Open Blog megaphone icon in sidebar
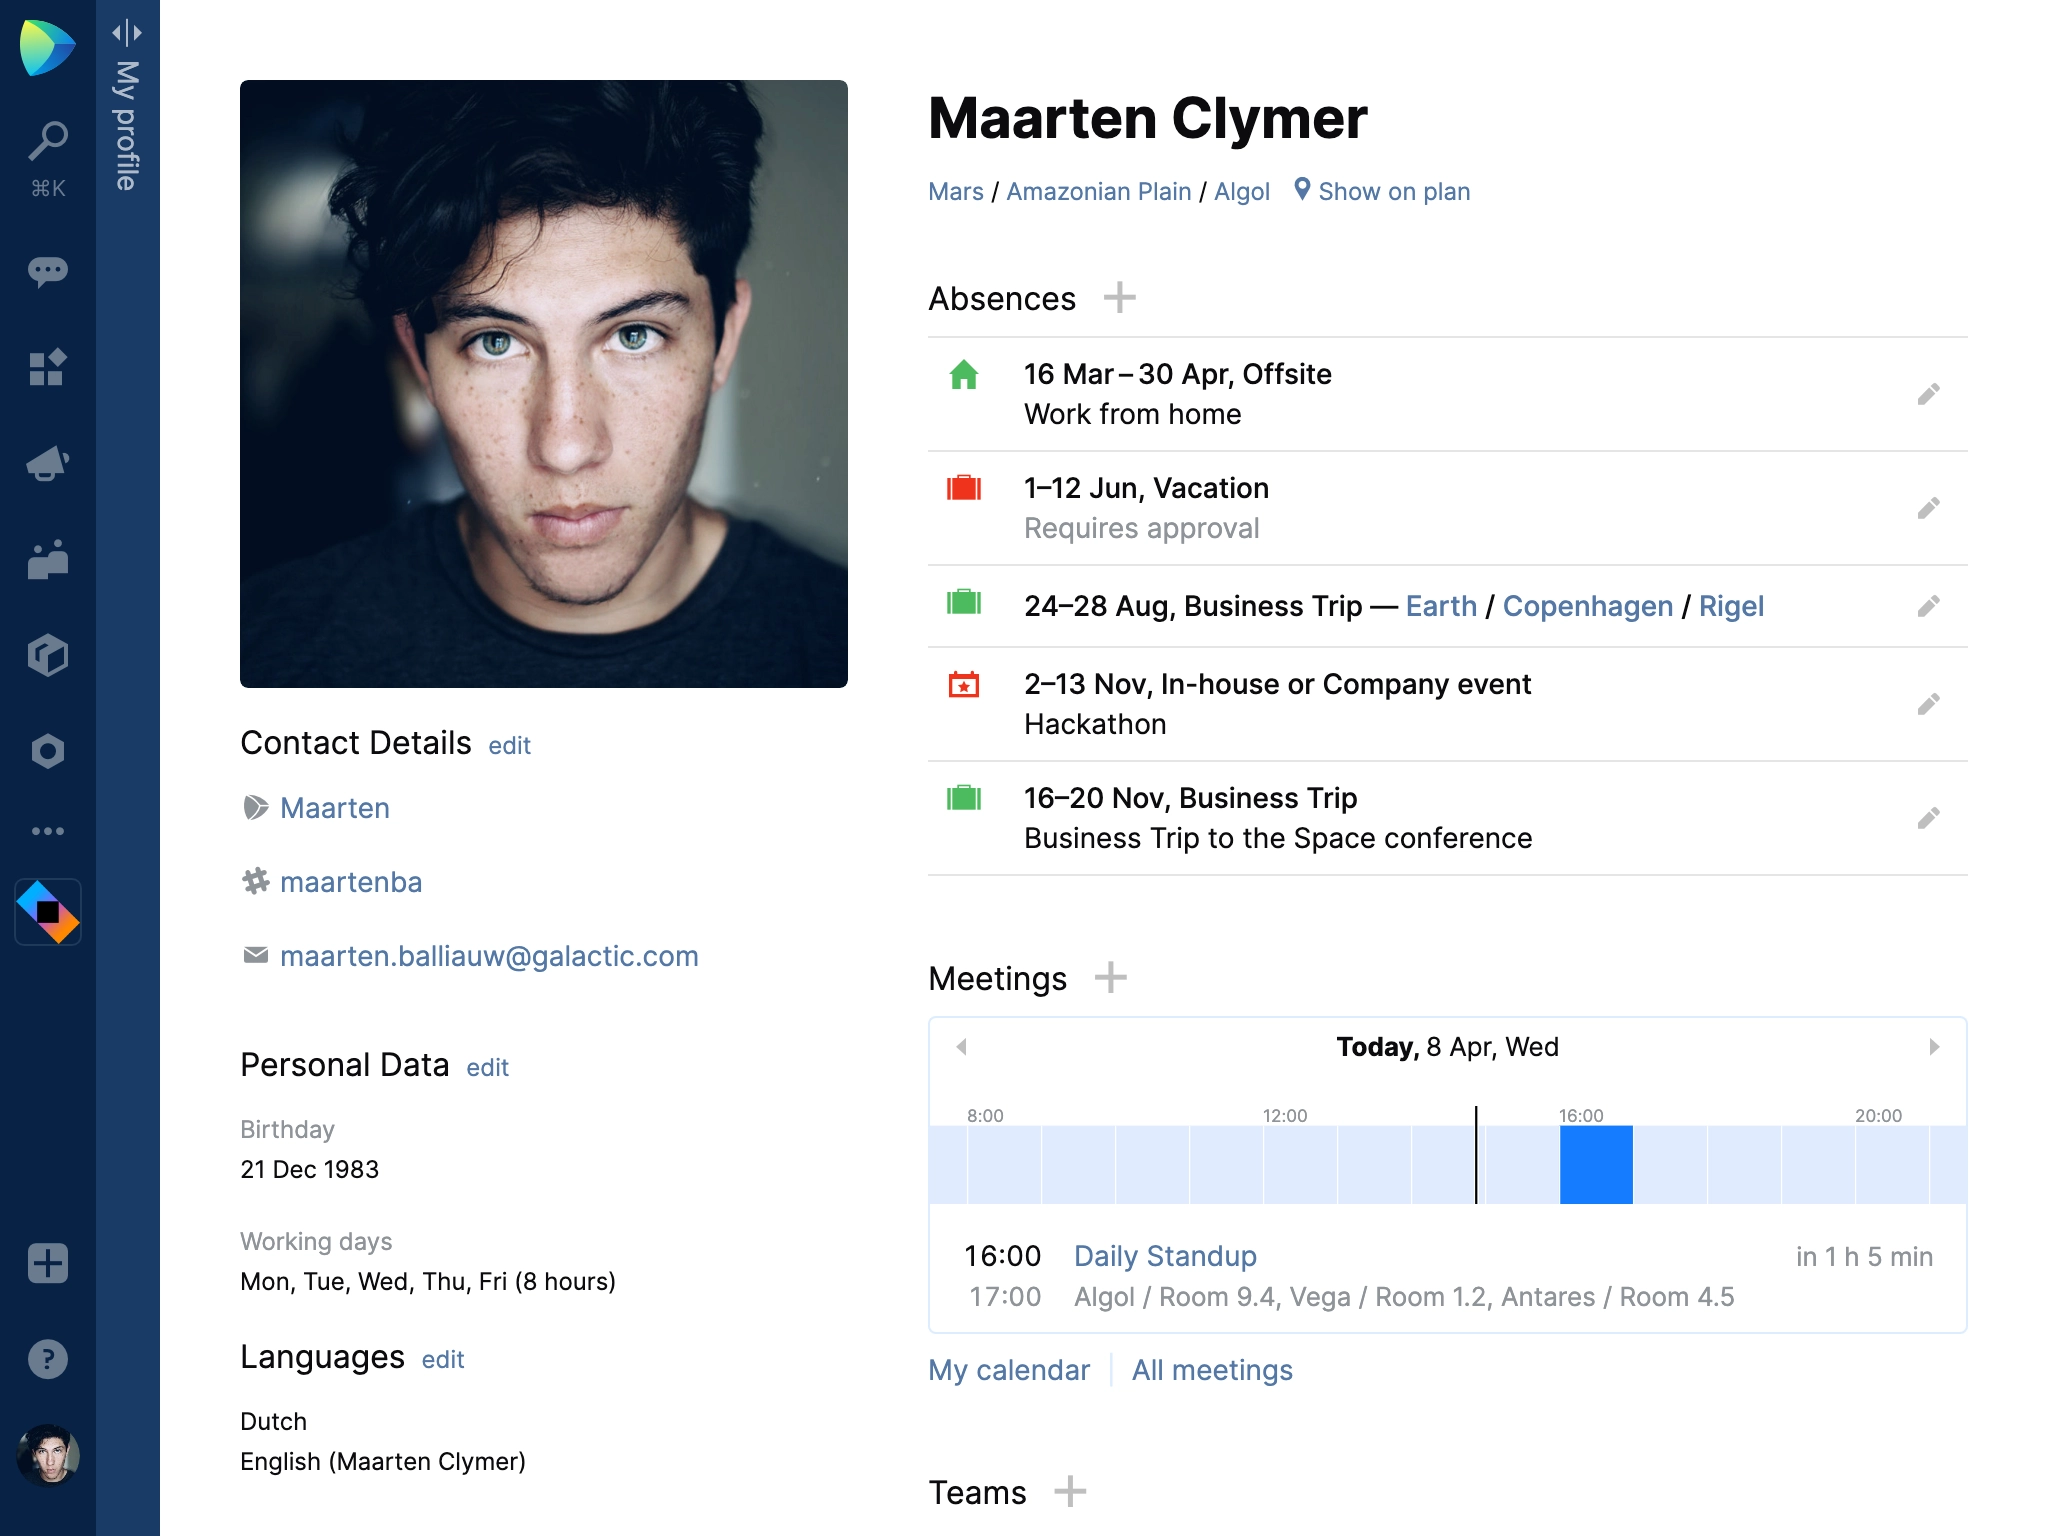 (x=47, y=463)
